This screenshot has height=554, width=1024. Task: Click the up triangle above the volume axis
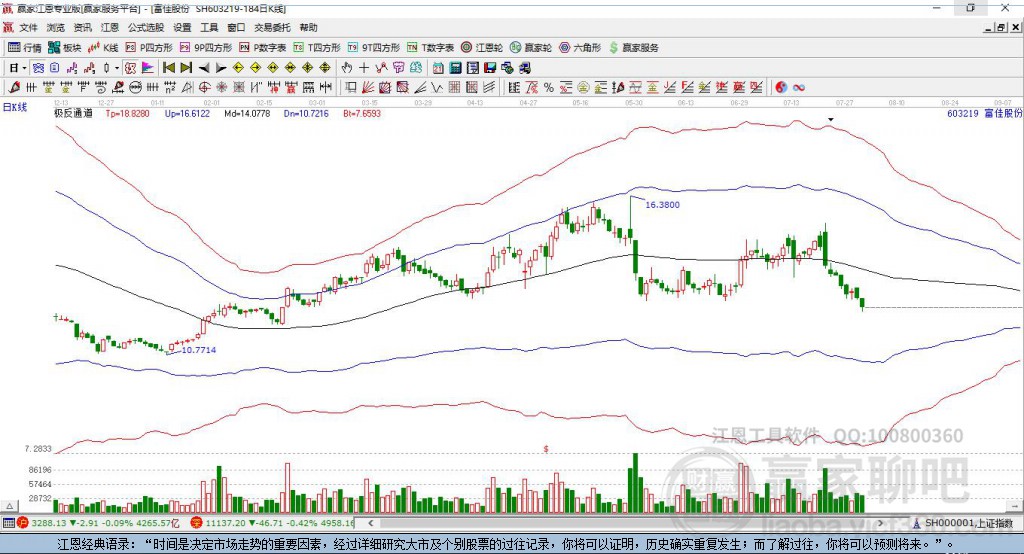[10, 506]
